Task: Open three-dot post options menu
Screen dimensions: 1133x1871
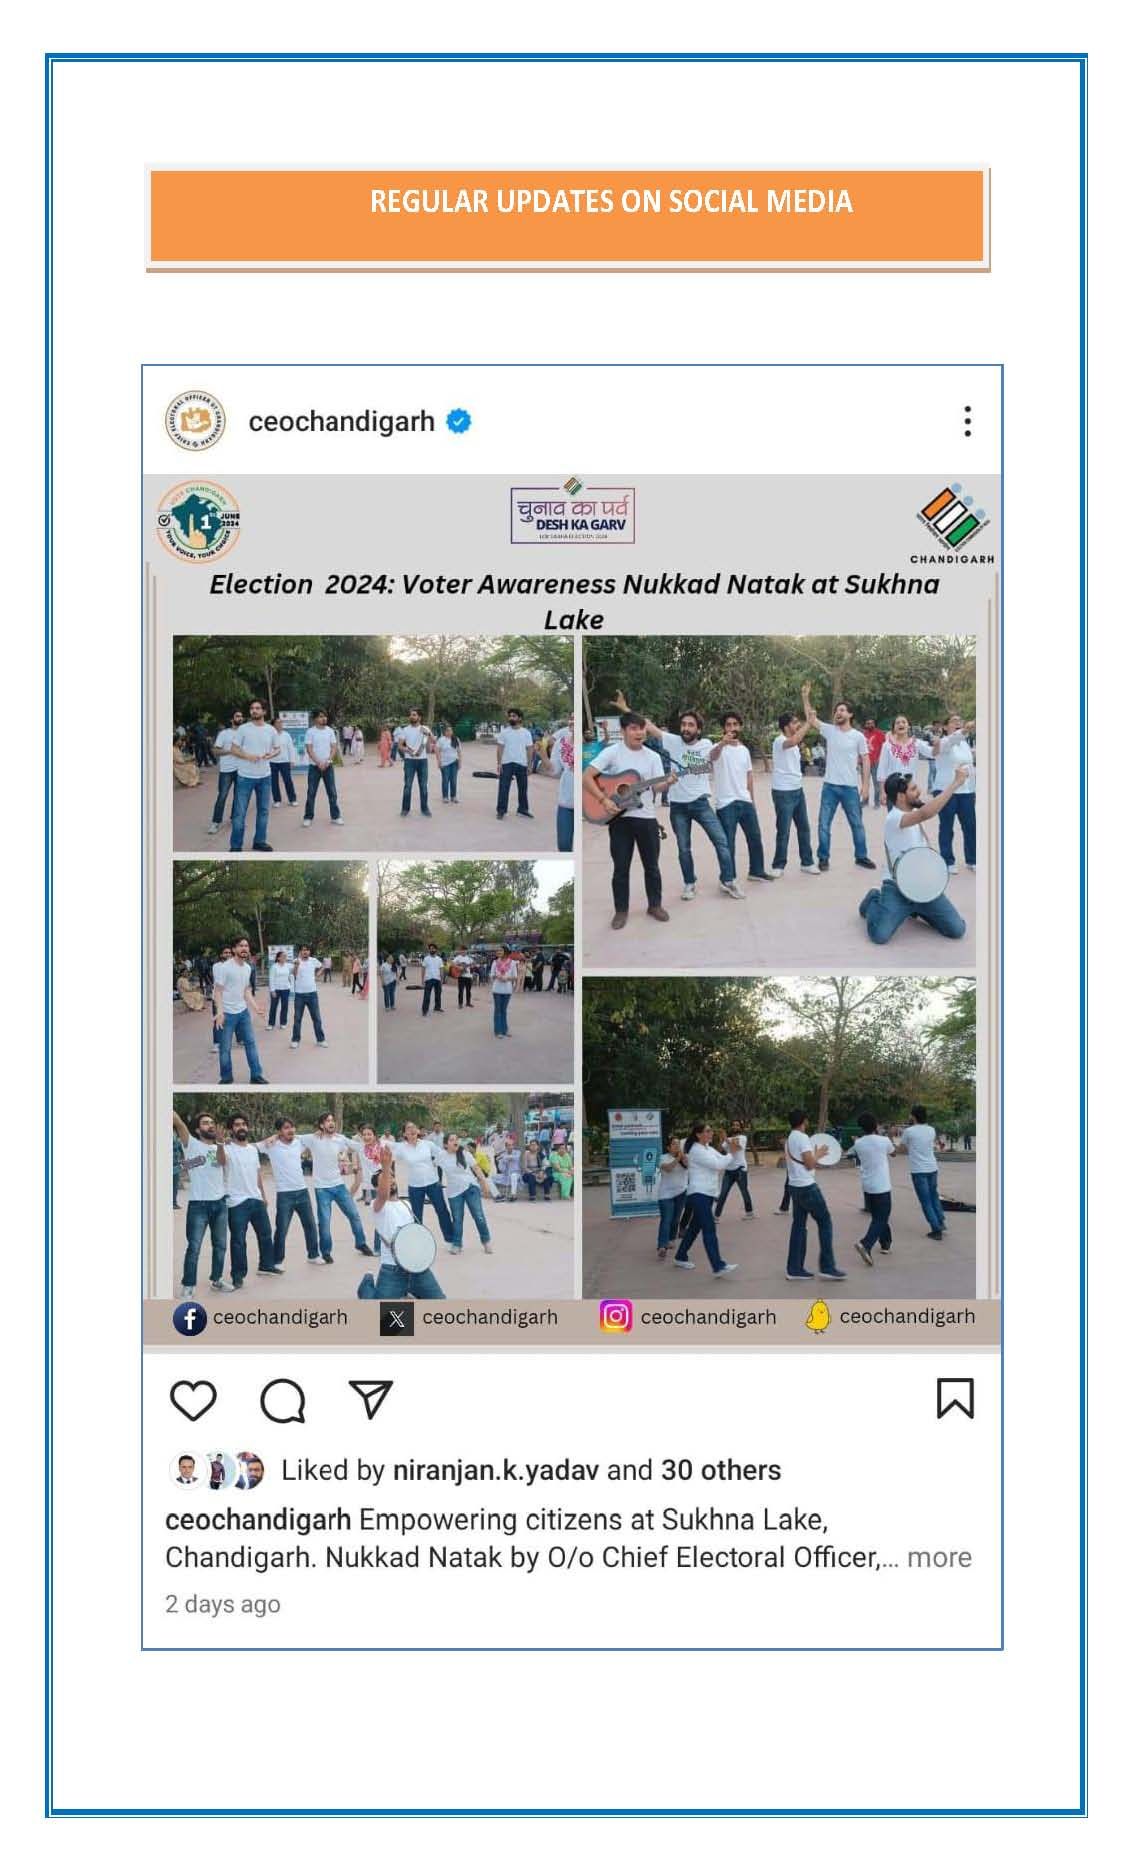Action: point(967,421)
